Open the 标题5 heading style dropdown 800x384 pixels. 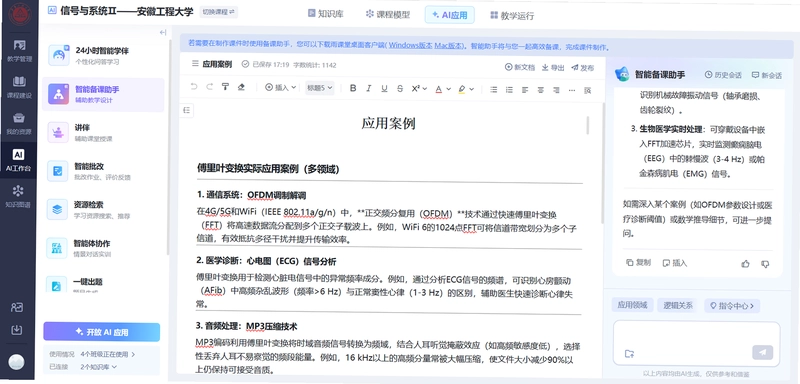point(319,88)
